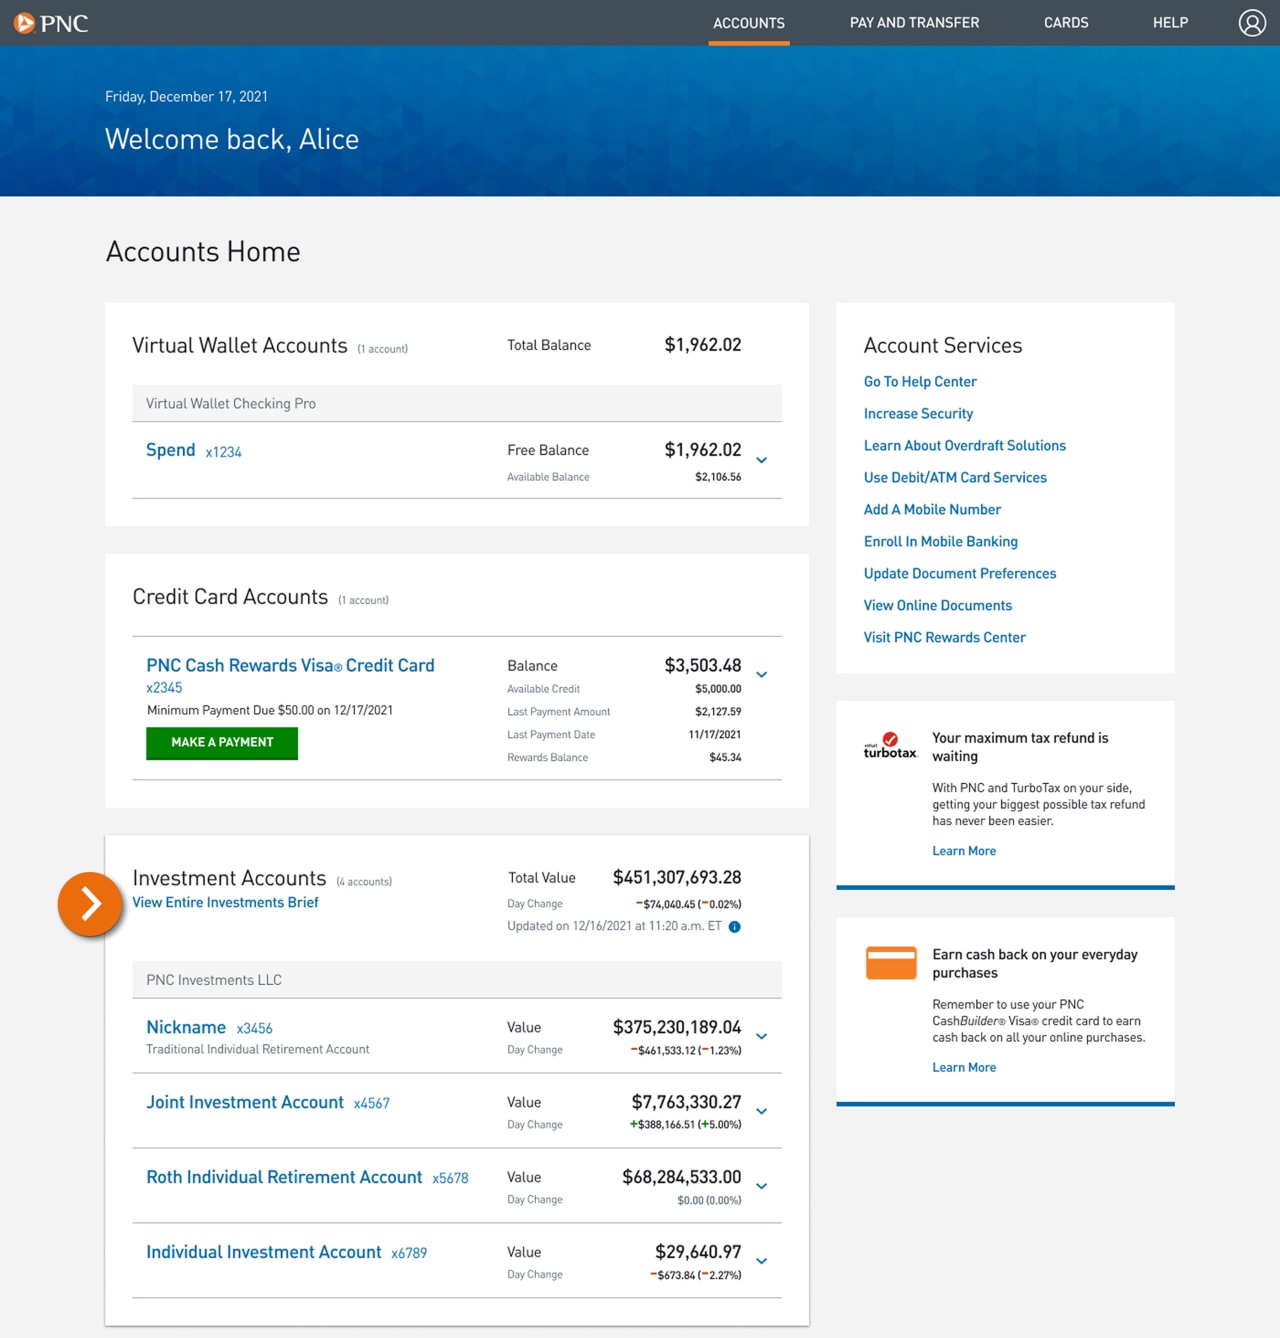1280x1338 pixels.
Task: Open the user profile icon
Action: point(1251,22)
